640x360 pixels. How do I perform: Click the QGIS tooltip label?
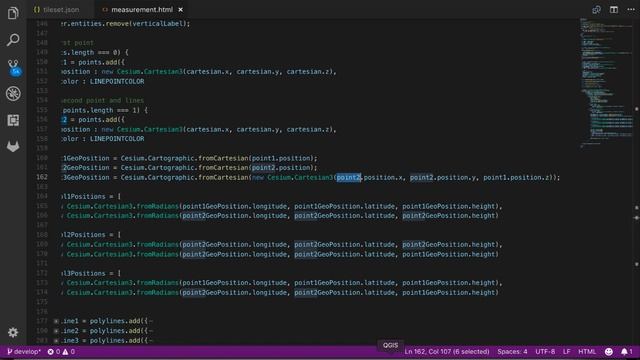[390, 345]
